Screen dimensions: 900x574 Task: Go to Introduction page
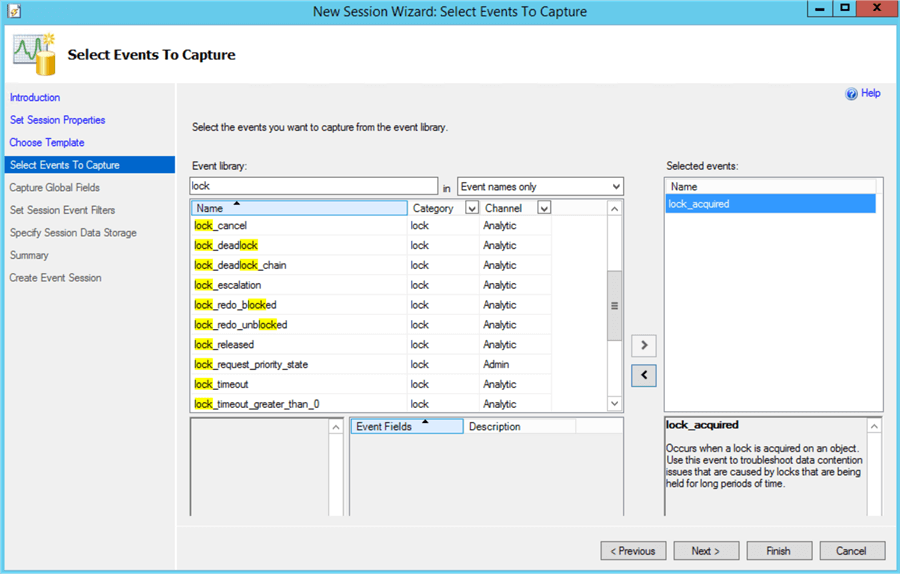point(34,98)
